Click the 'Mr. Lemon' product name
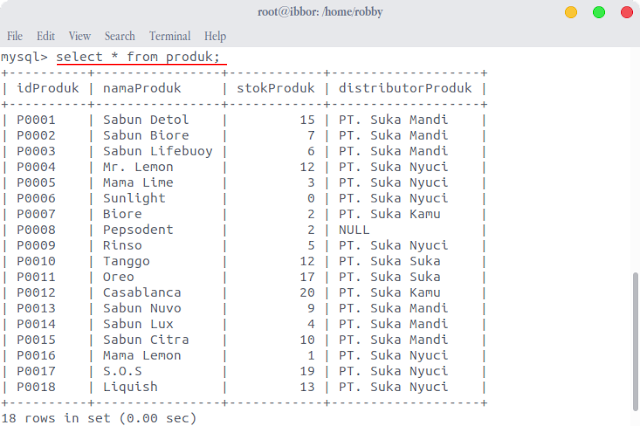Image resolution: width=640 pixels, height=426 pixels. [138, 167]
